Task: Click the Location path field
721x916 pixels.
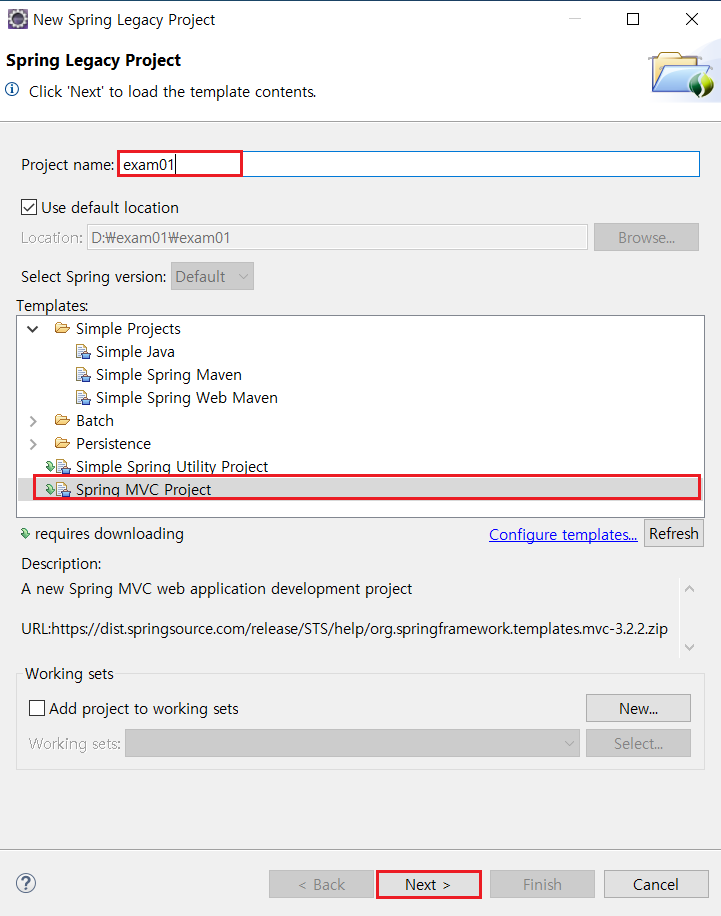Action: point(337,237)
